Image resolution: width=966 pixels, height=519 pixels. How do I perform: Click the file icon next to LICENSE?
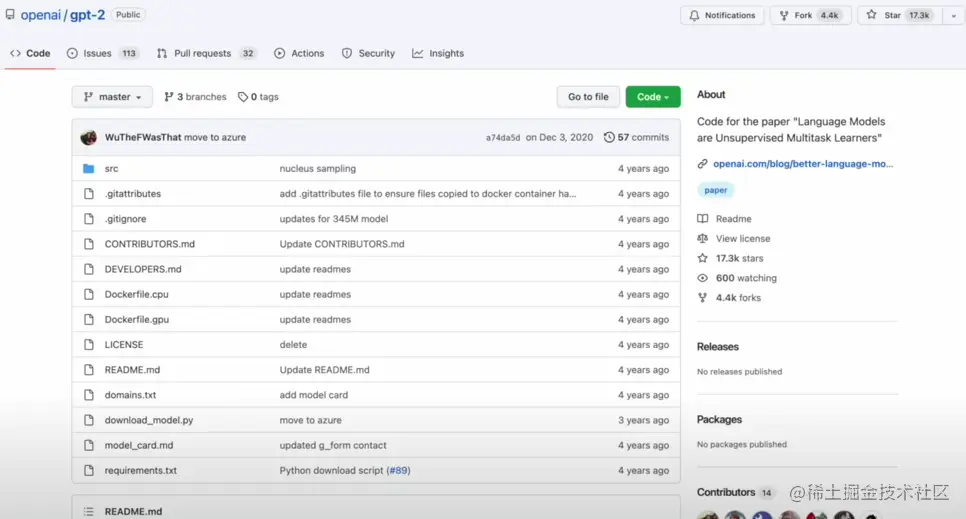[89, 345]
